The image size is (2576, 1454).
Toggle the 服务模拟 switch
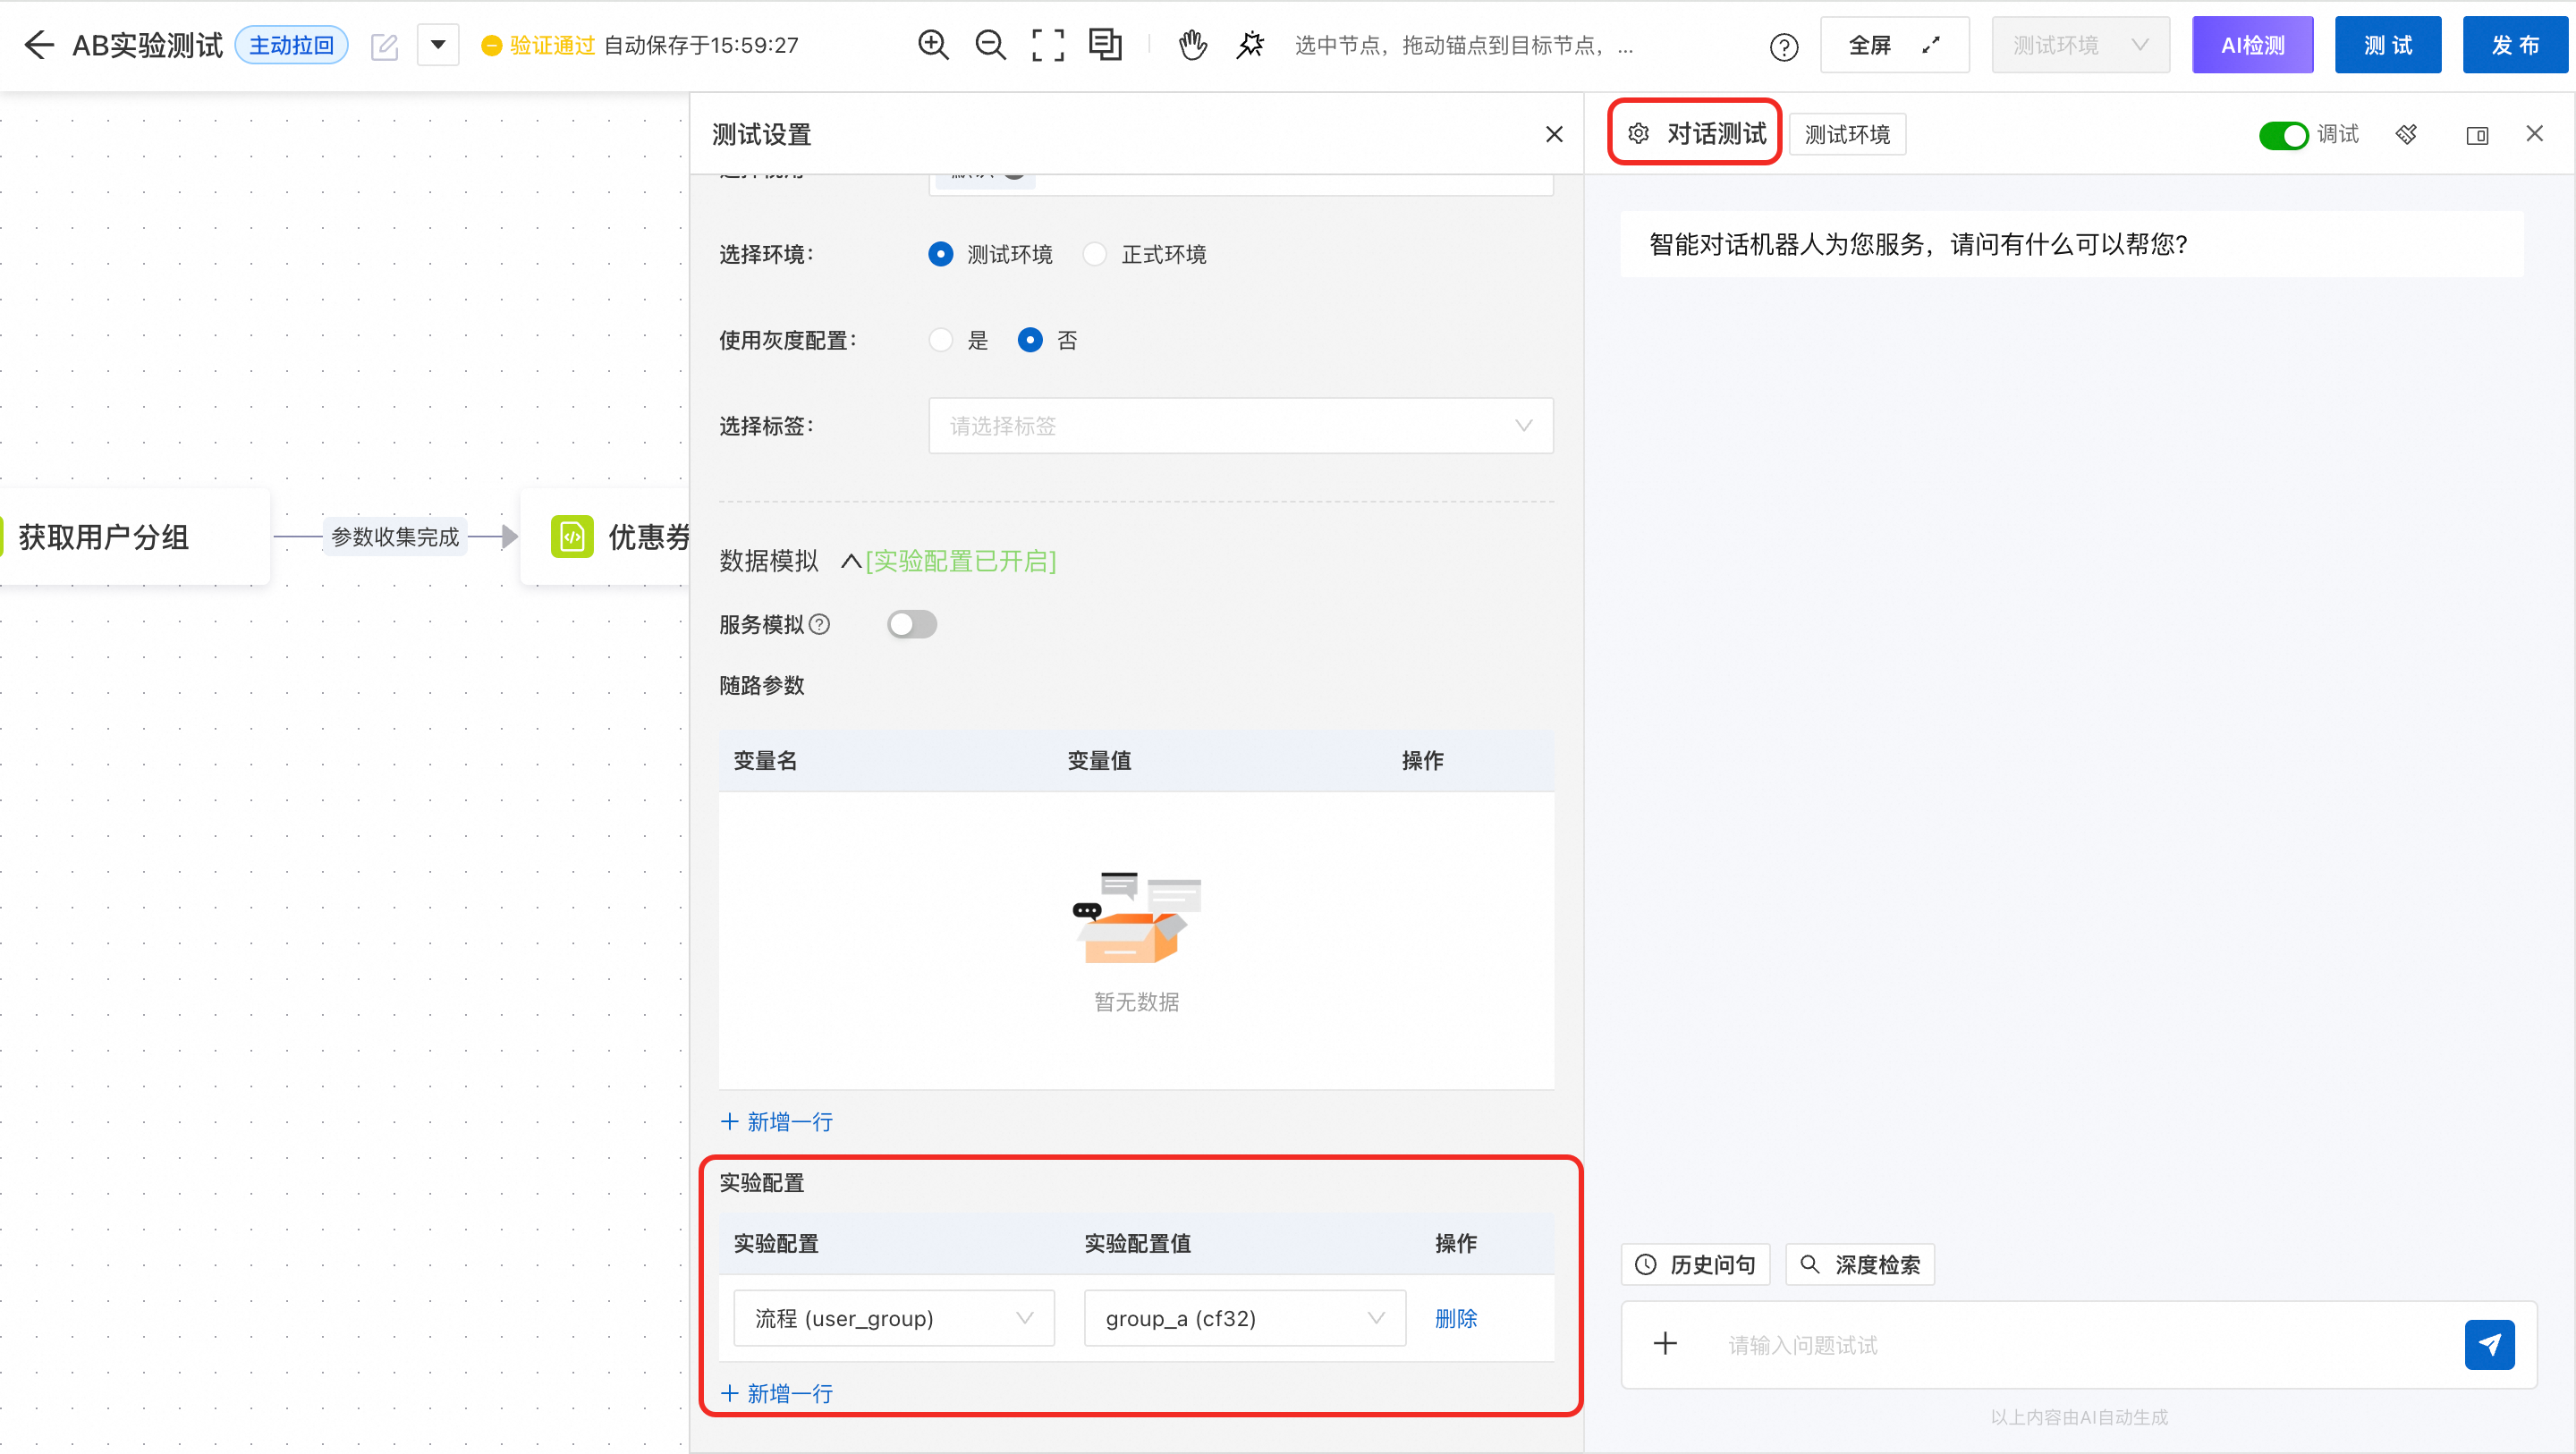[x=912, y=624]
